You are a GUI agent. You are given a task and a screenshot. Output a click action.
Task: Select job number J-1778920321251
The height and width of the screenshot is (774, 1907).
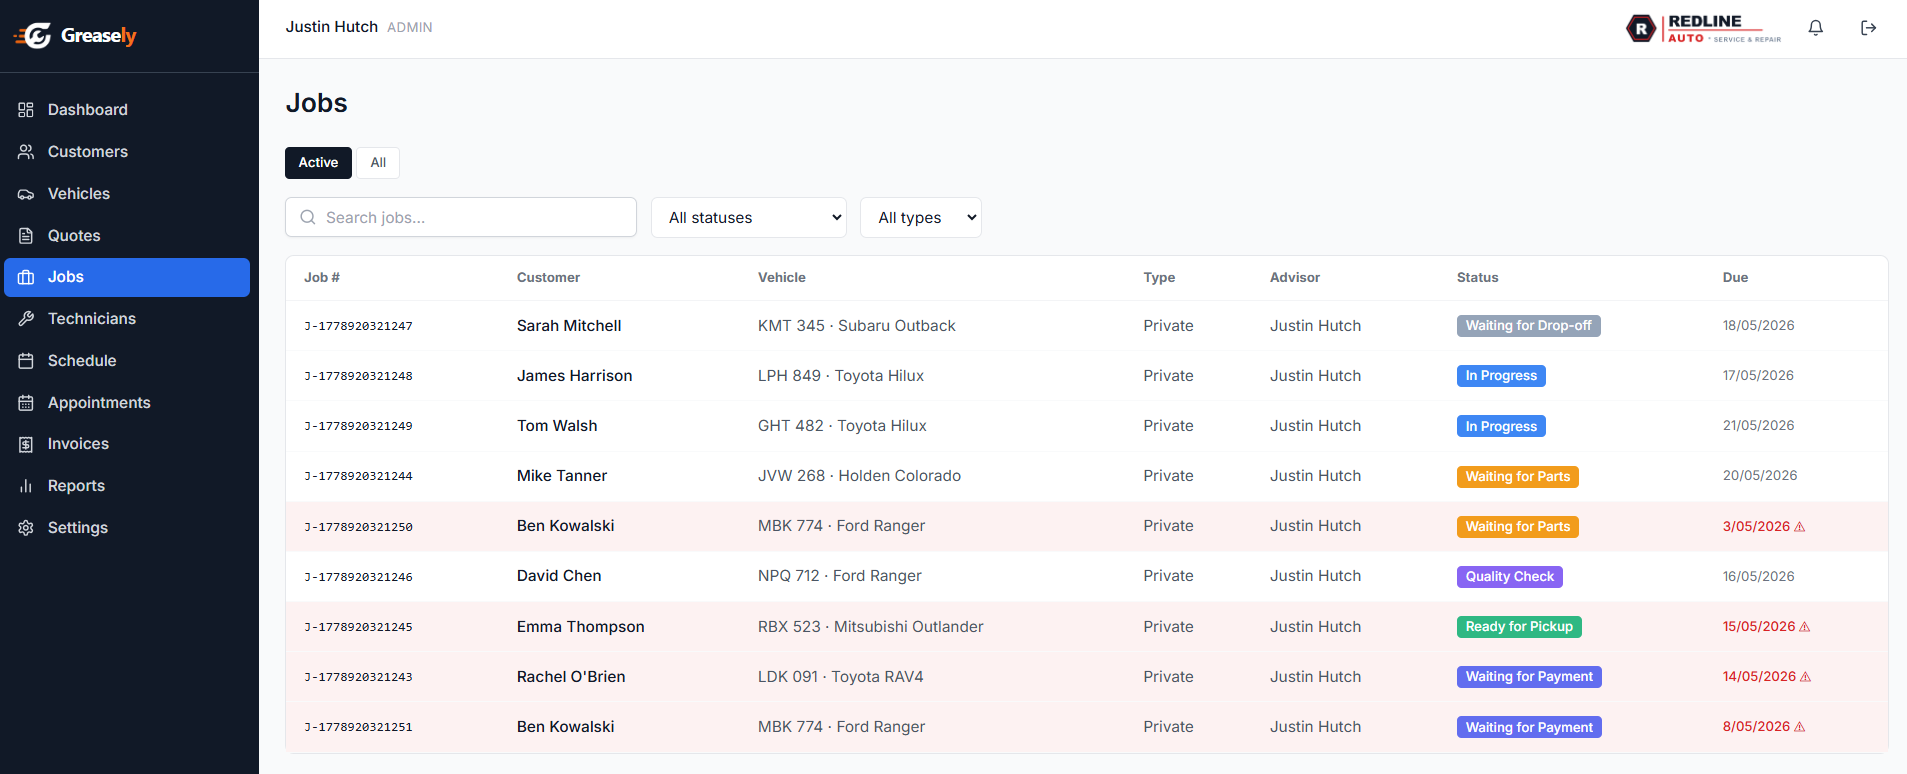point(358,727)
